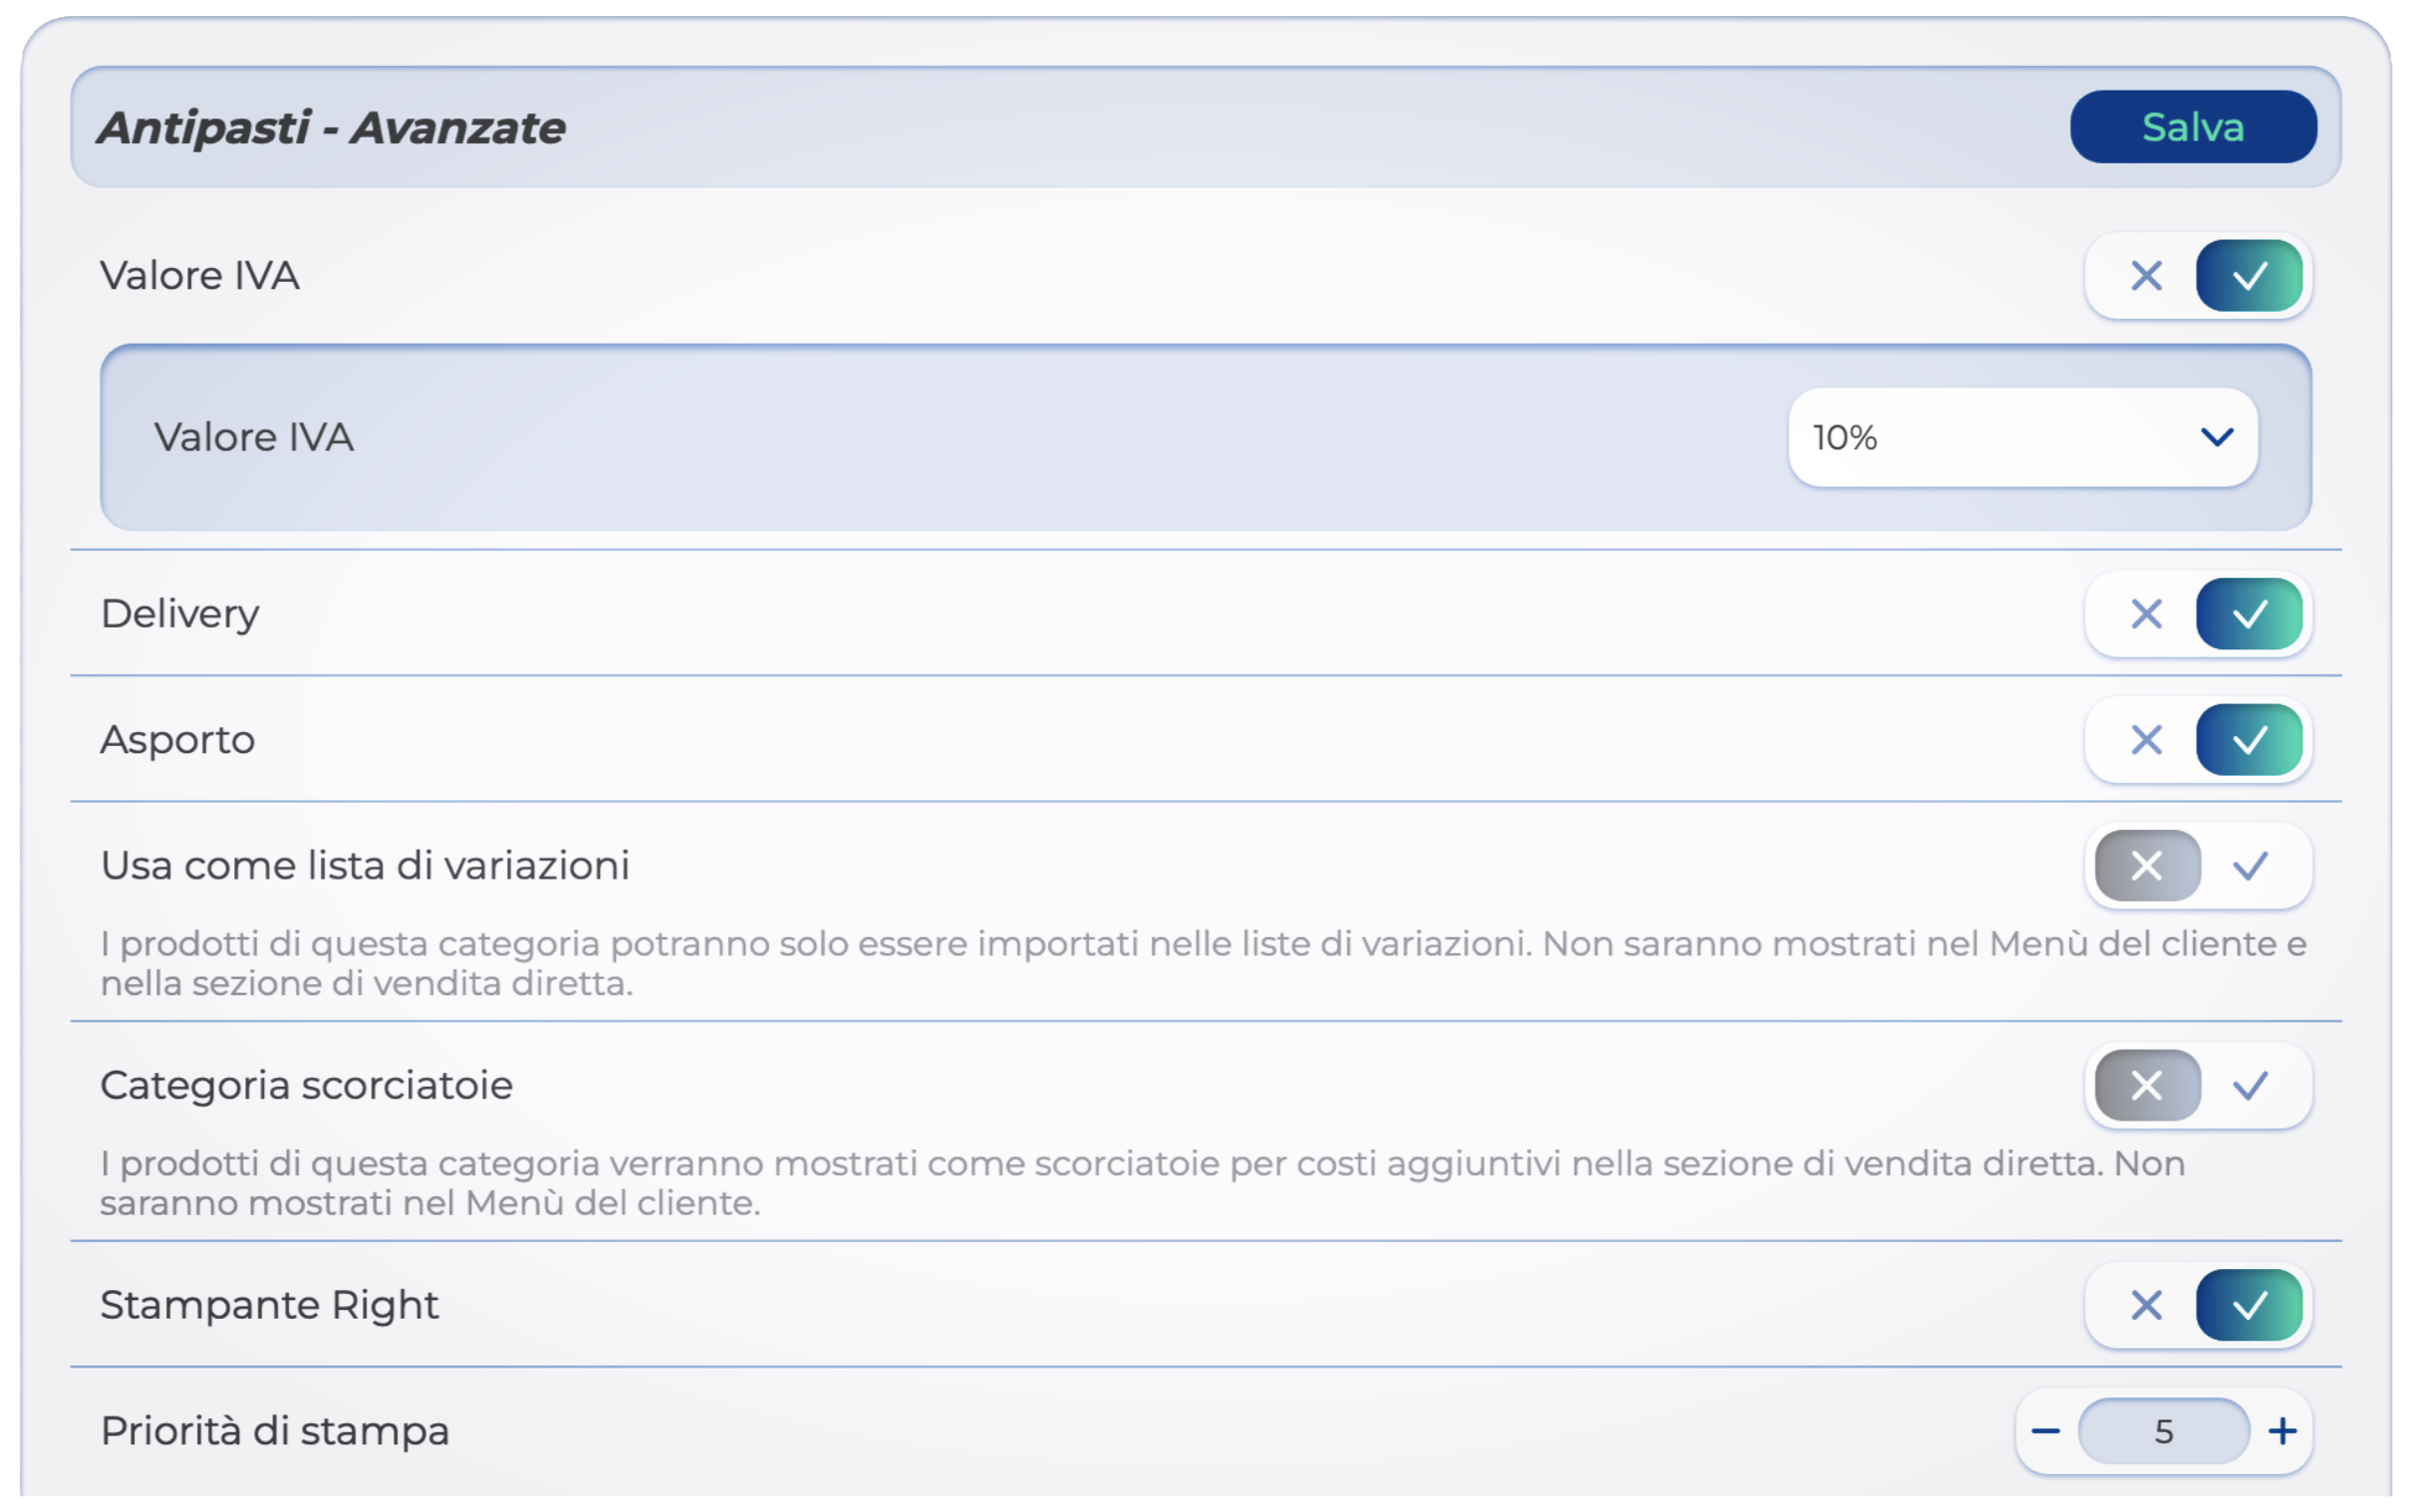Increase Priorità di stampa with the plus button
2415x1512 pixels.
coord(2282,1431)
